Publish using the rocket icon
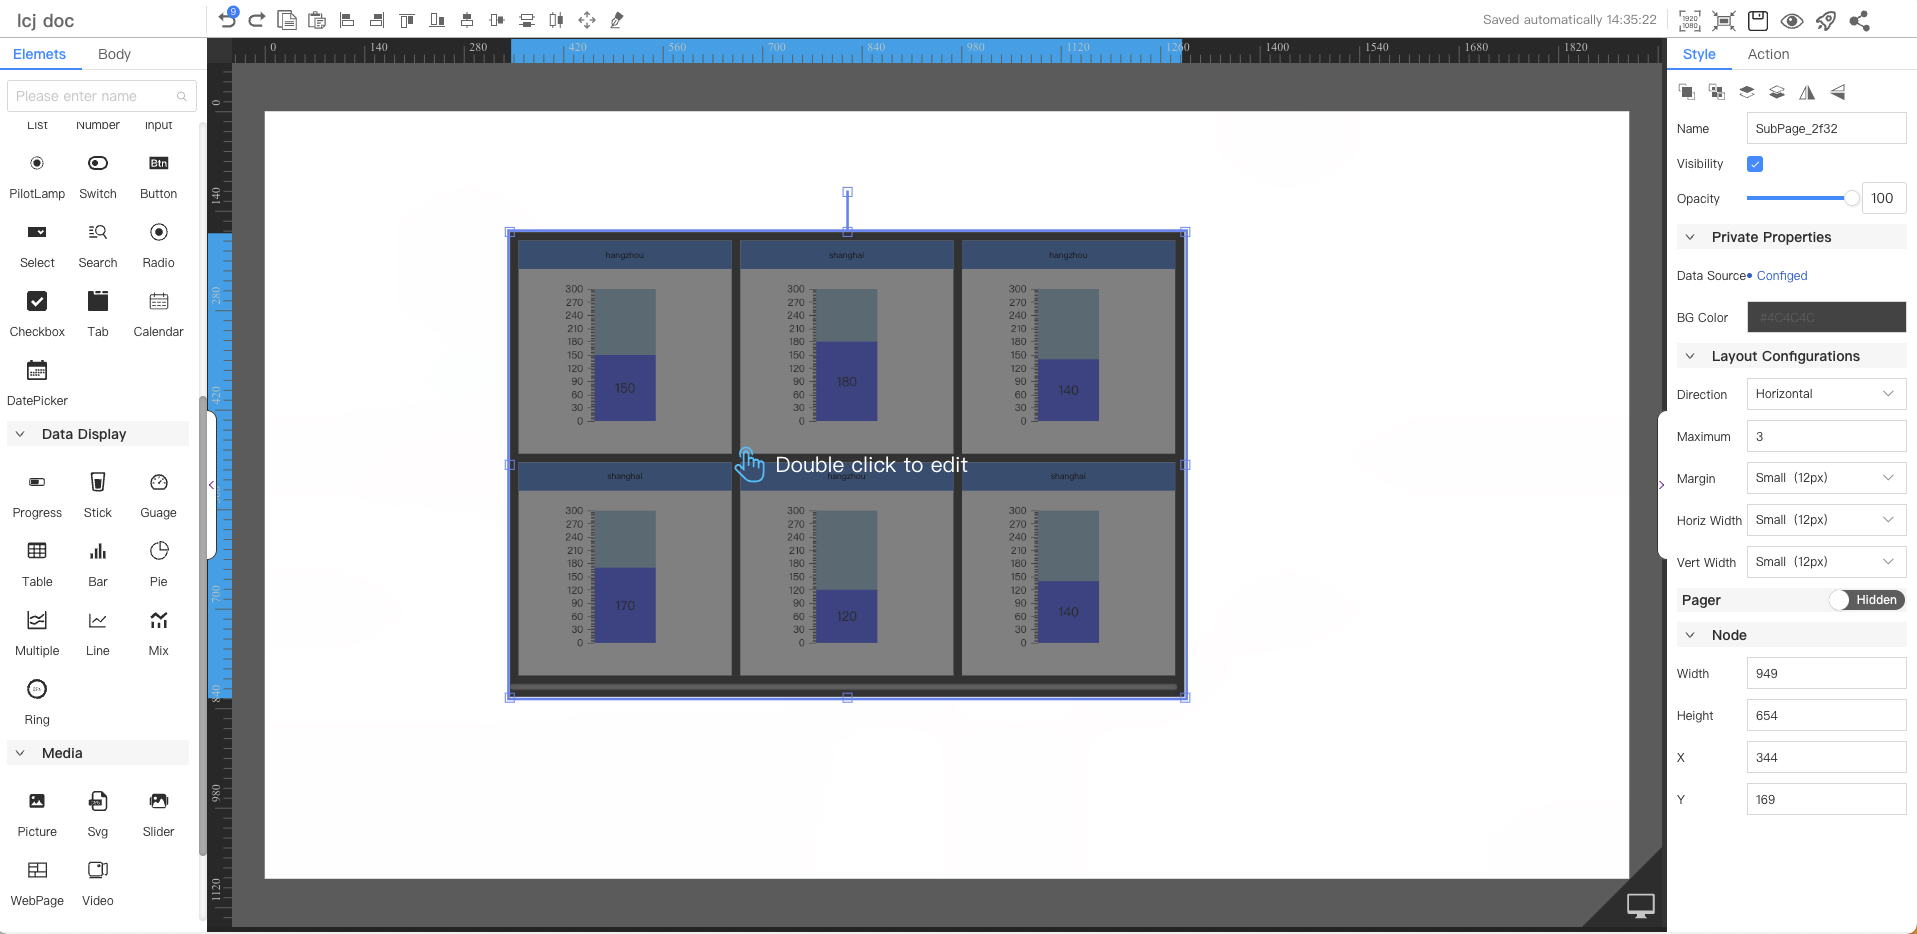 point(1826,20)
